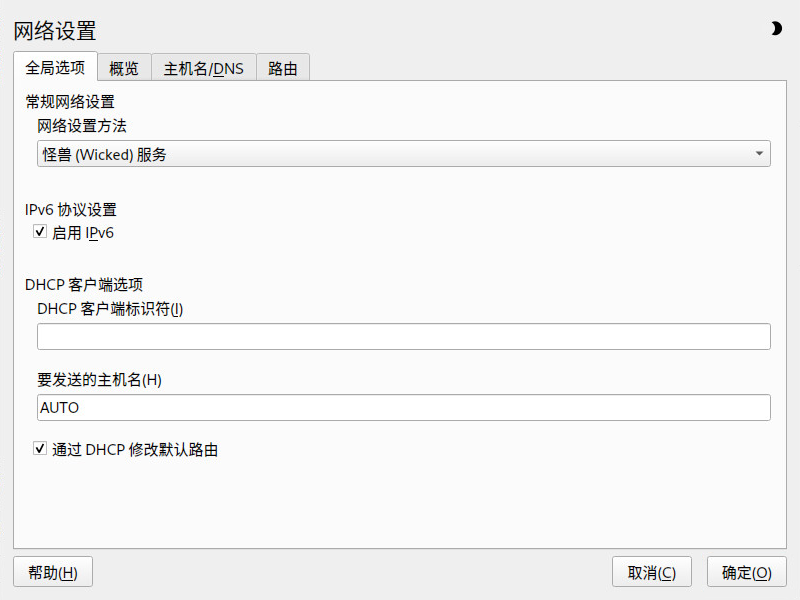Screen dimensions: 800x600
Task: Confirm with the 确定(O) button
Action: (x=747, y=573)
